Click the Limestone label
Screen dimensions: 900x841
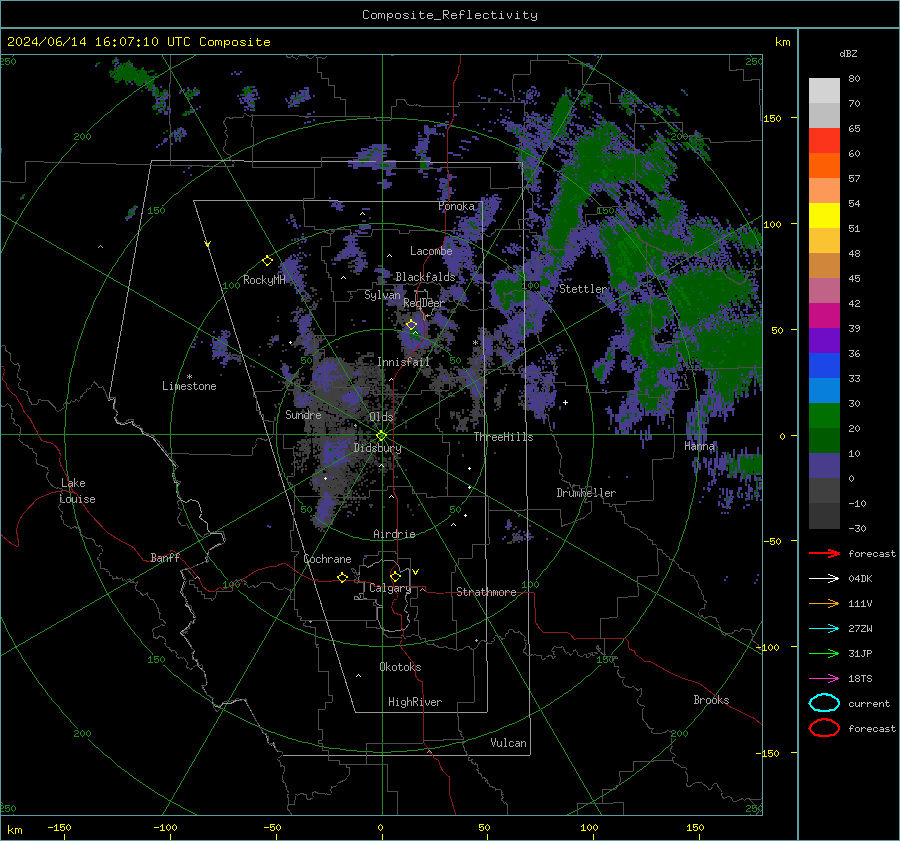(x=189, y=386)
